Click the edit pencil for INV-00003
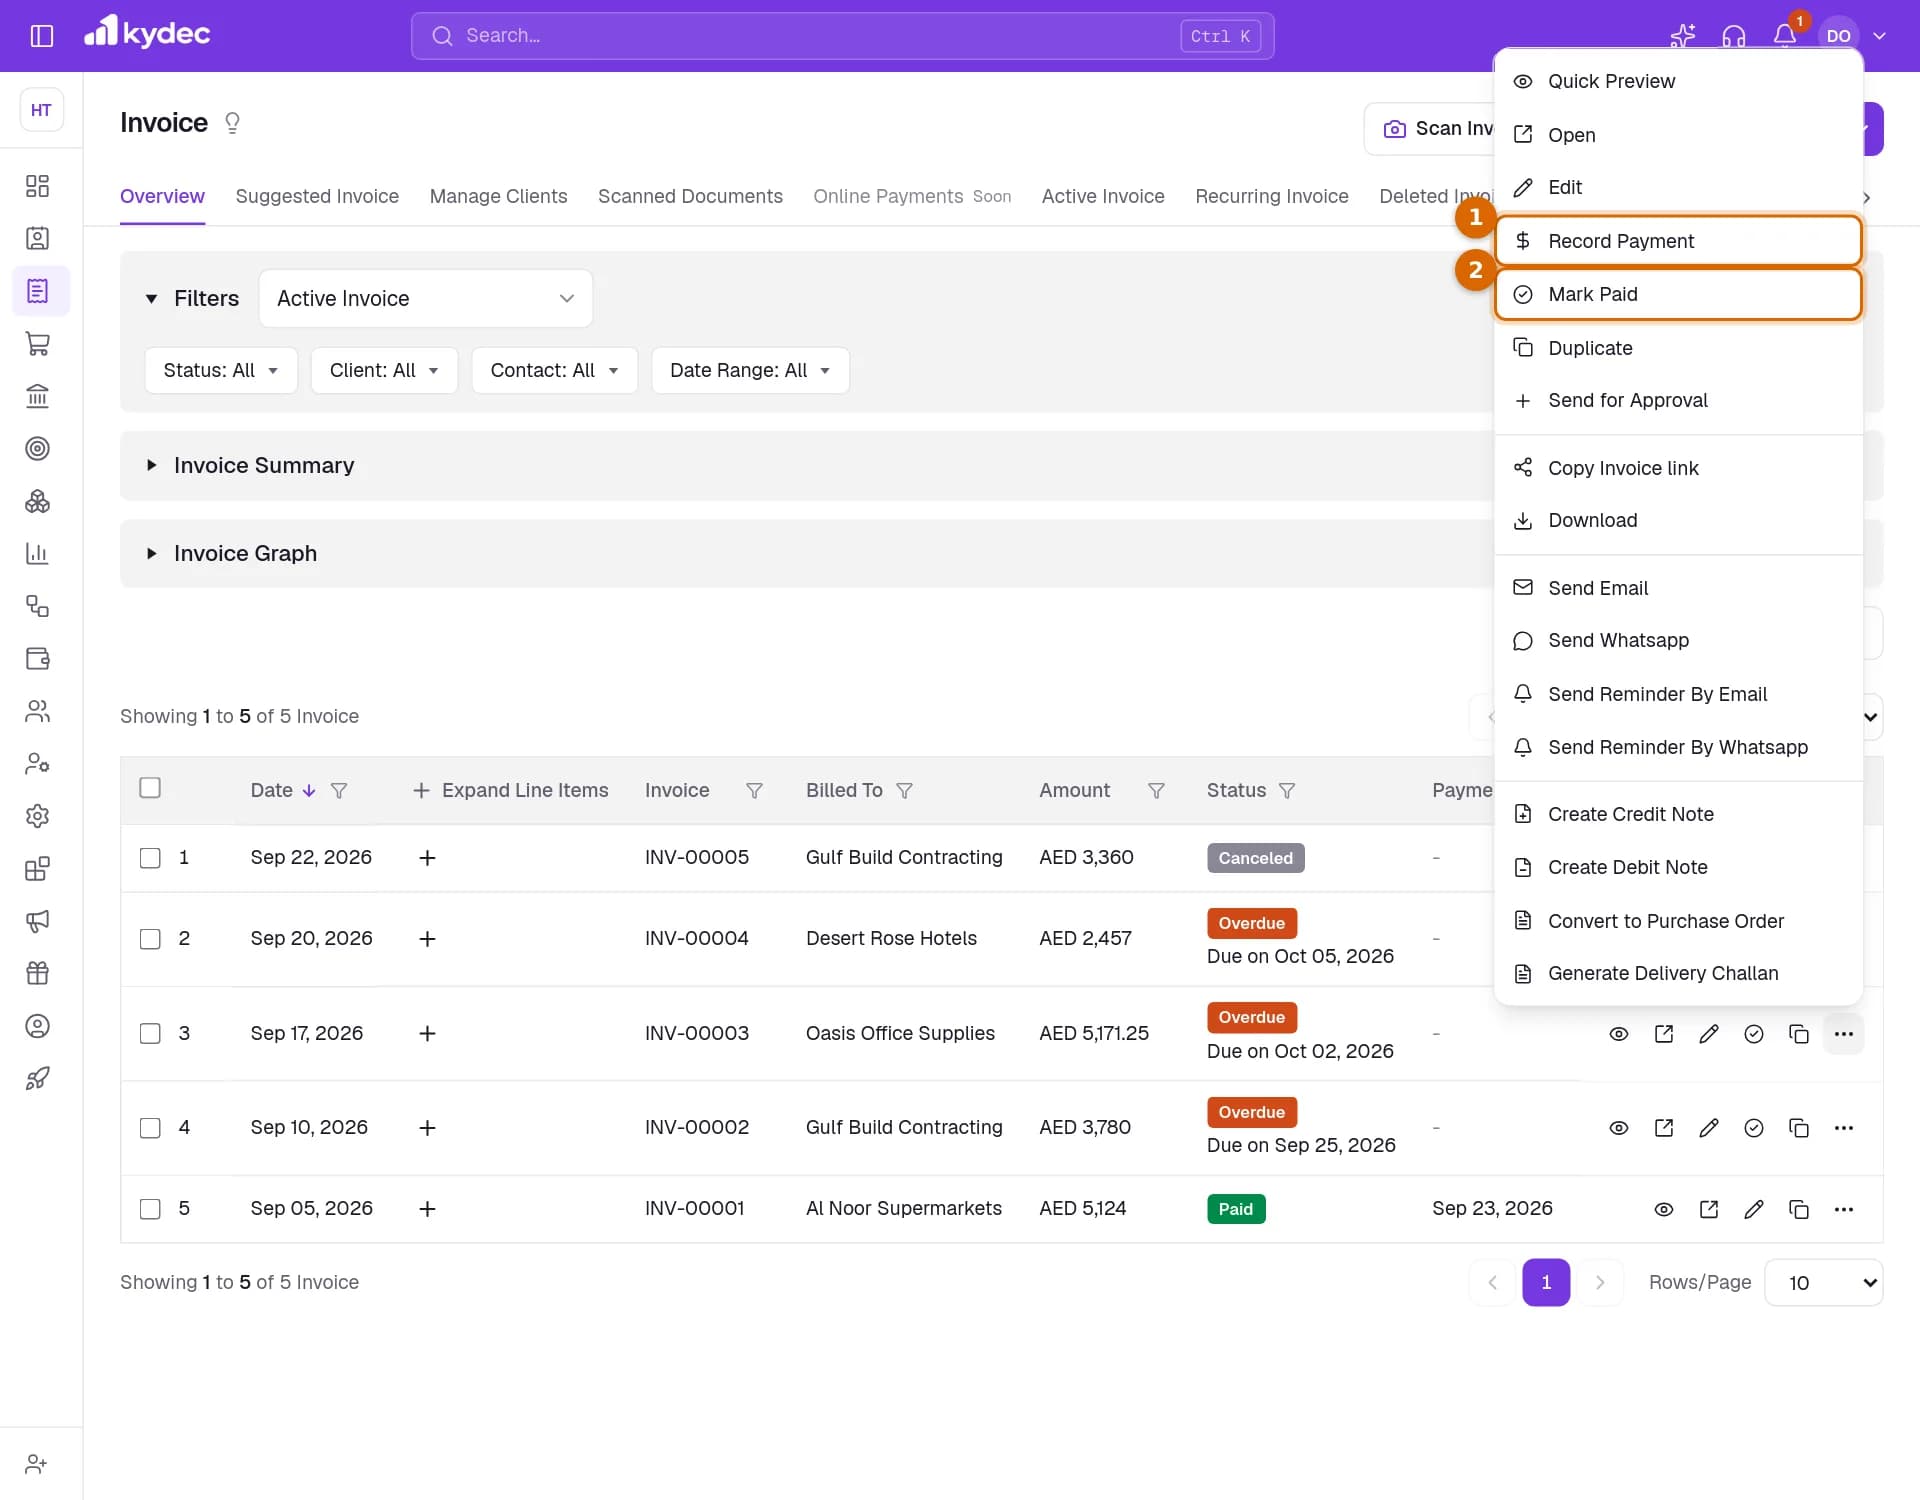The image size is (1920, 1500). point(1708,1034)
